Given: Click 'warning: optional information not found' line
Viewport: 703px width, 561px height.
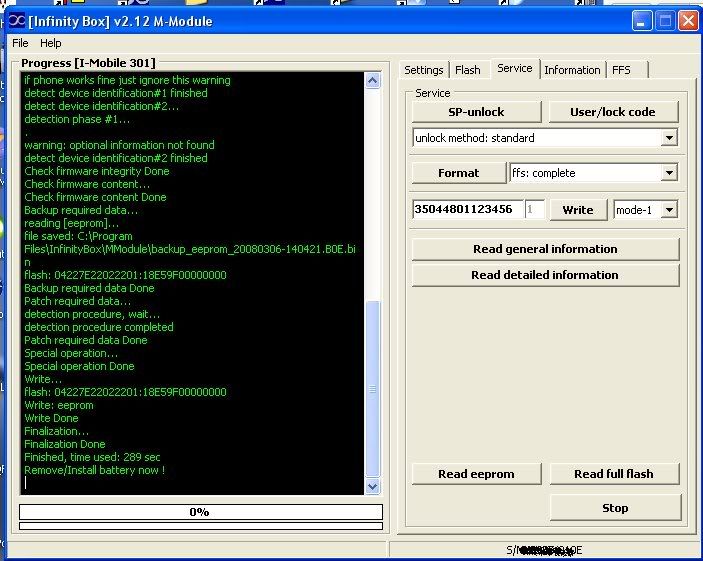Looking at the screenshot, I should pos(119,145).
